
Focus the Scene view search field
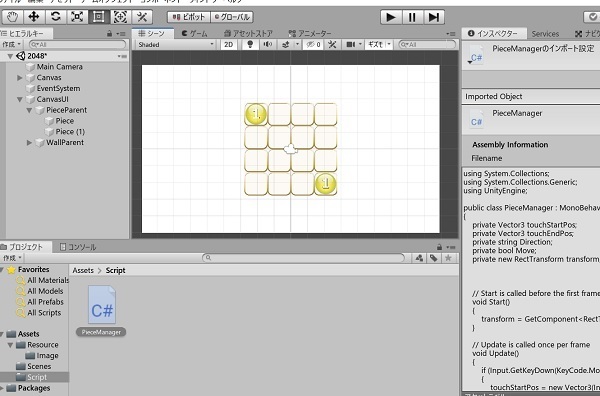coord(427,45)
